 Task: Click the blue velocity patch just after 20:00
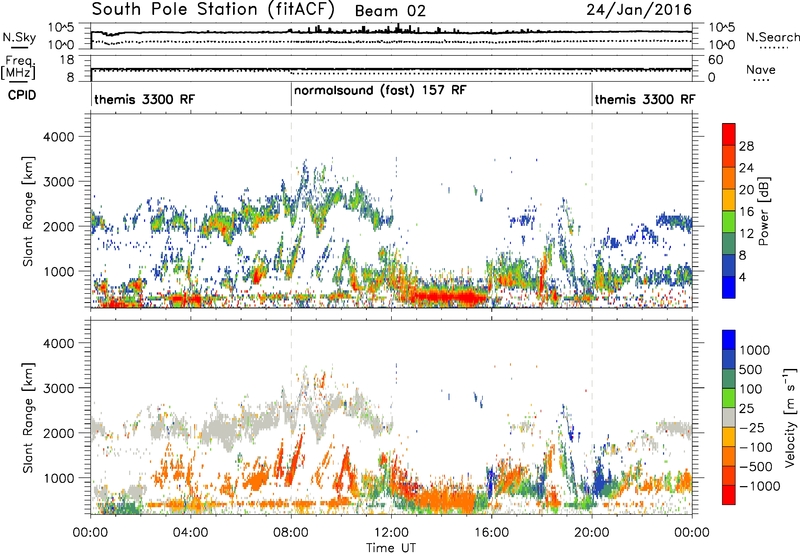pyautogui.click(x=605, y=482)
